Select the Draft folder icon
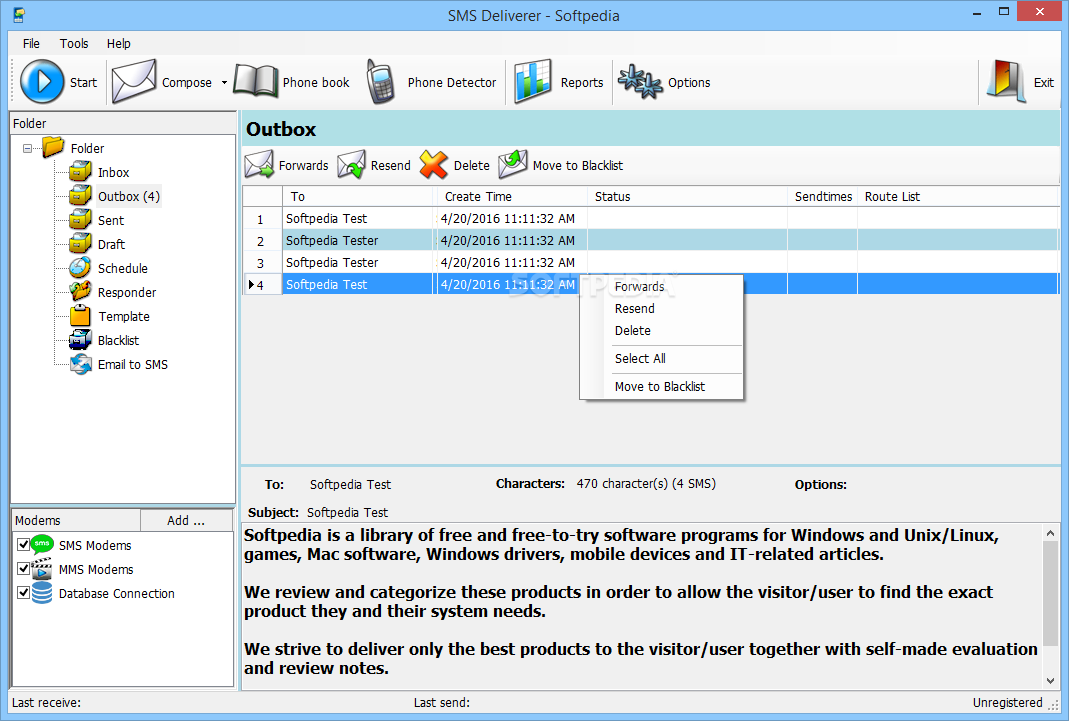Viewport: 1069px width, 721px height. click(80, 243)
